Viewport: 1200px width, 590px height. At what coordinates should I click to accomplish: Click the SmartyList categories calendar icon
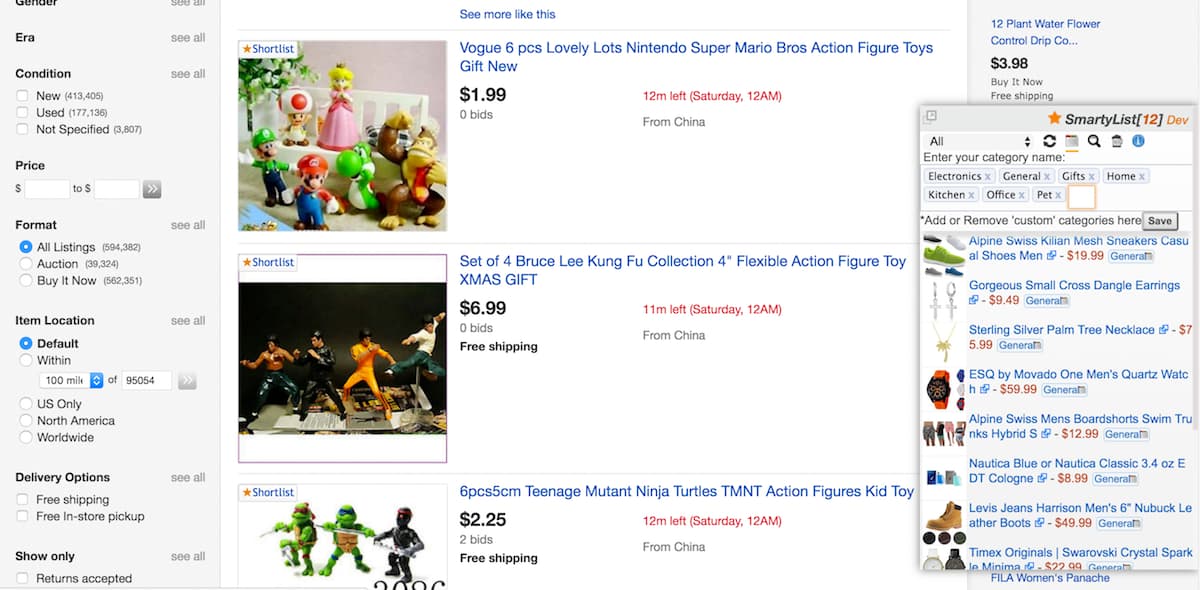[x=1071, y=141]
